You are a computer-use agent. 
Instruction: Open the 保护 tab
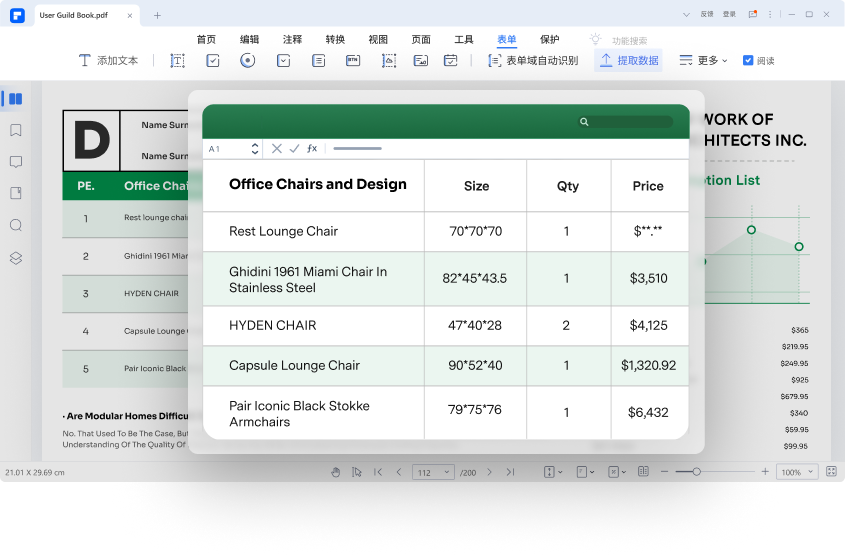click(549, 39)
